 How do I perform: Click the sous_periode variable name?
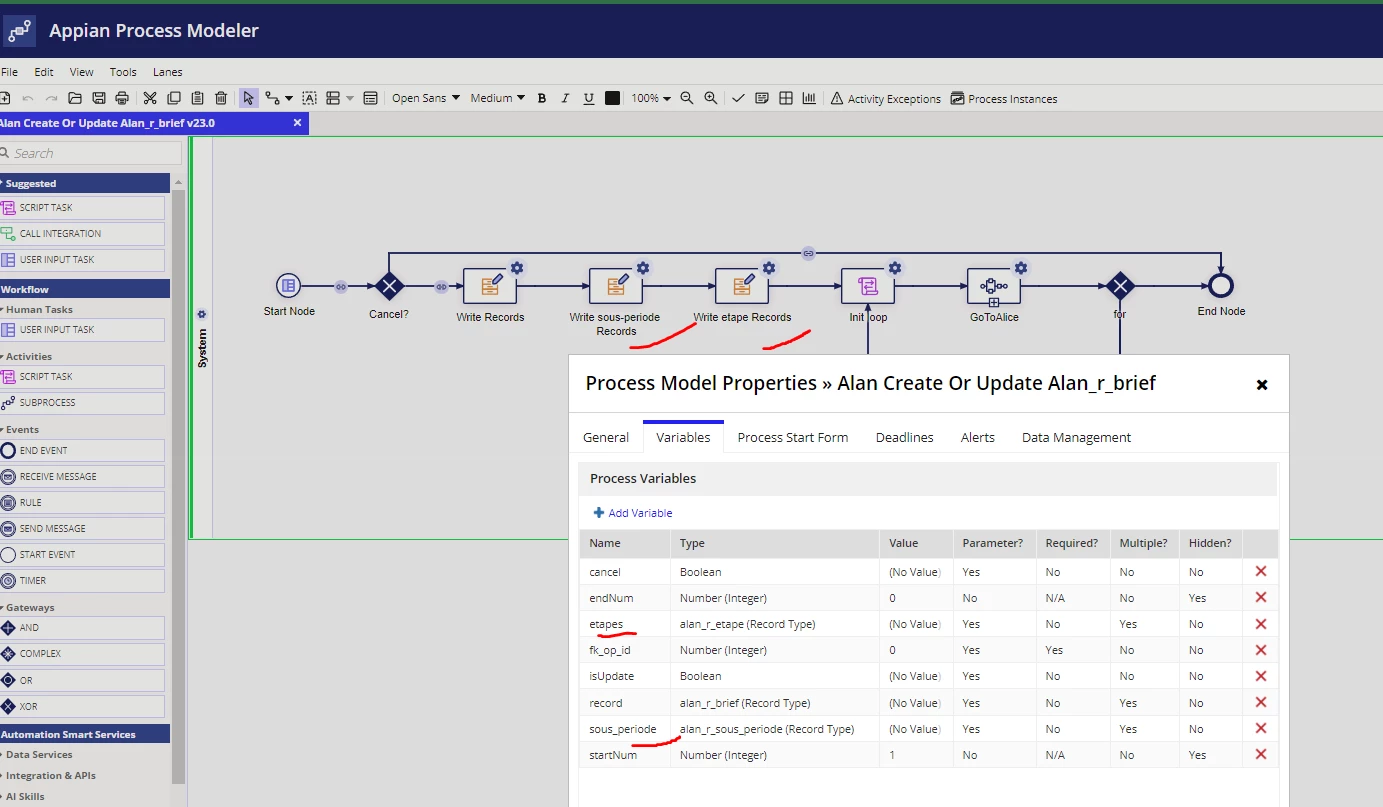(623, 729)
